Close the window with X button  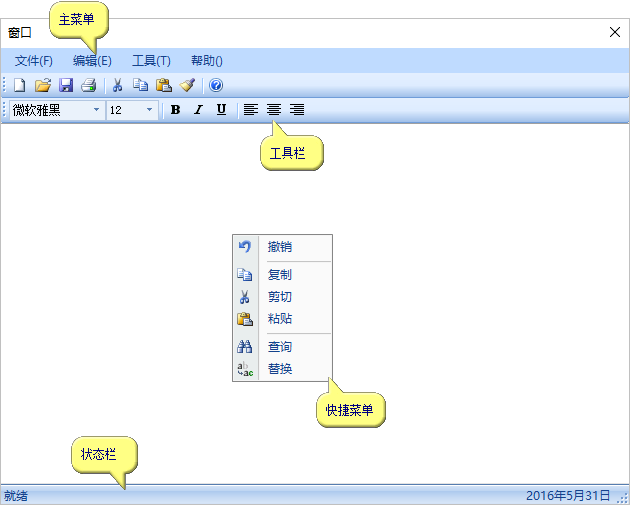(615, 32)
